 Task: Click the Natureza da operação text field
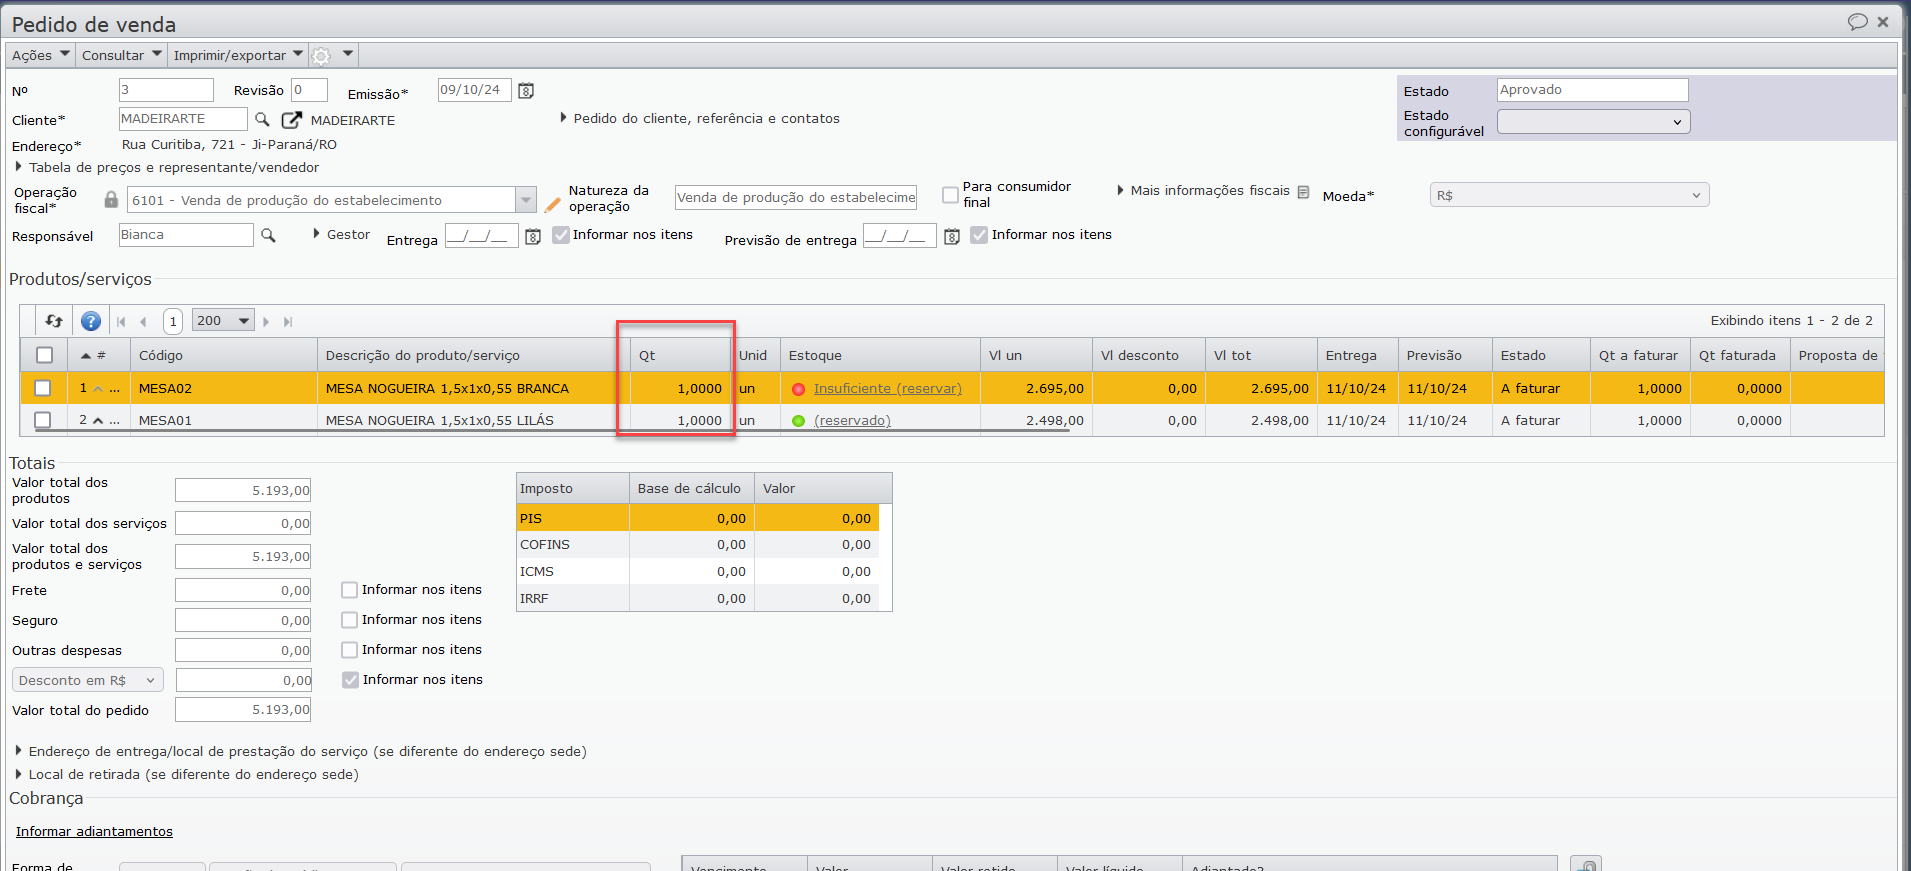point(796,197)
